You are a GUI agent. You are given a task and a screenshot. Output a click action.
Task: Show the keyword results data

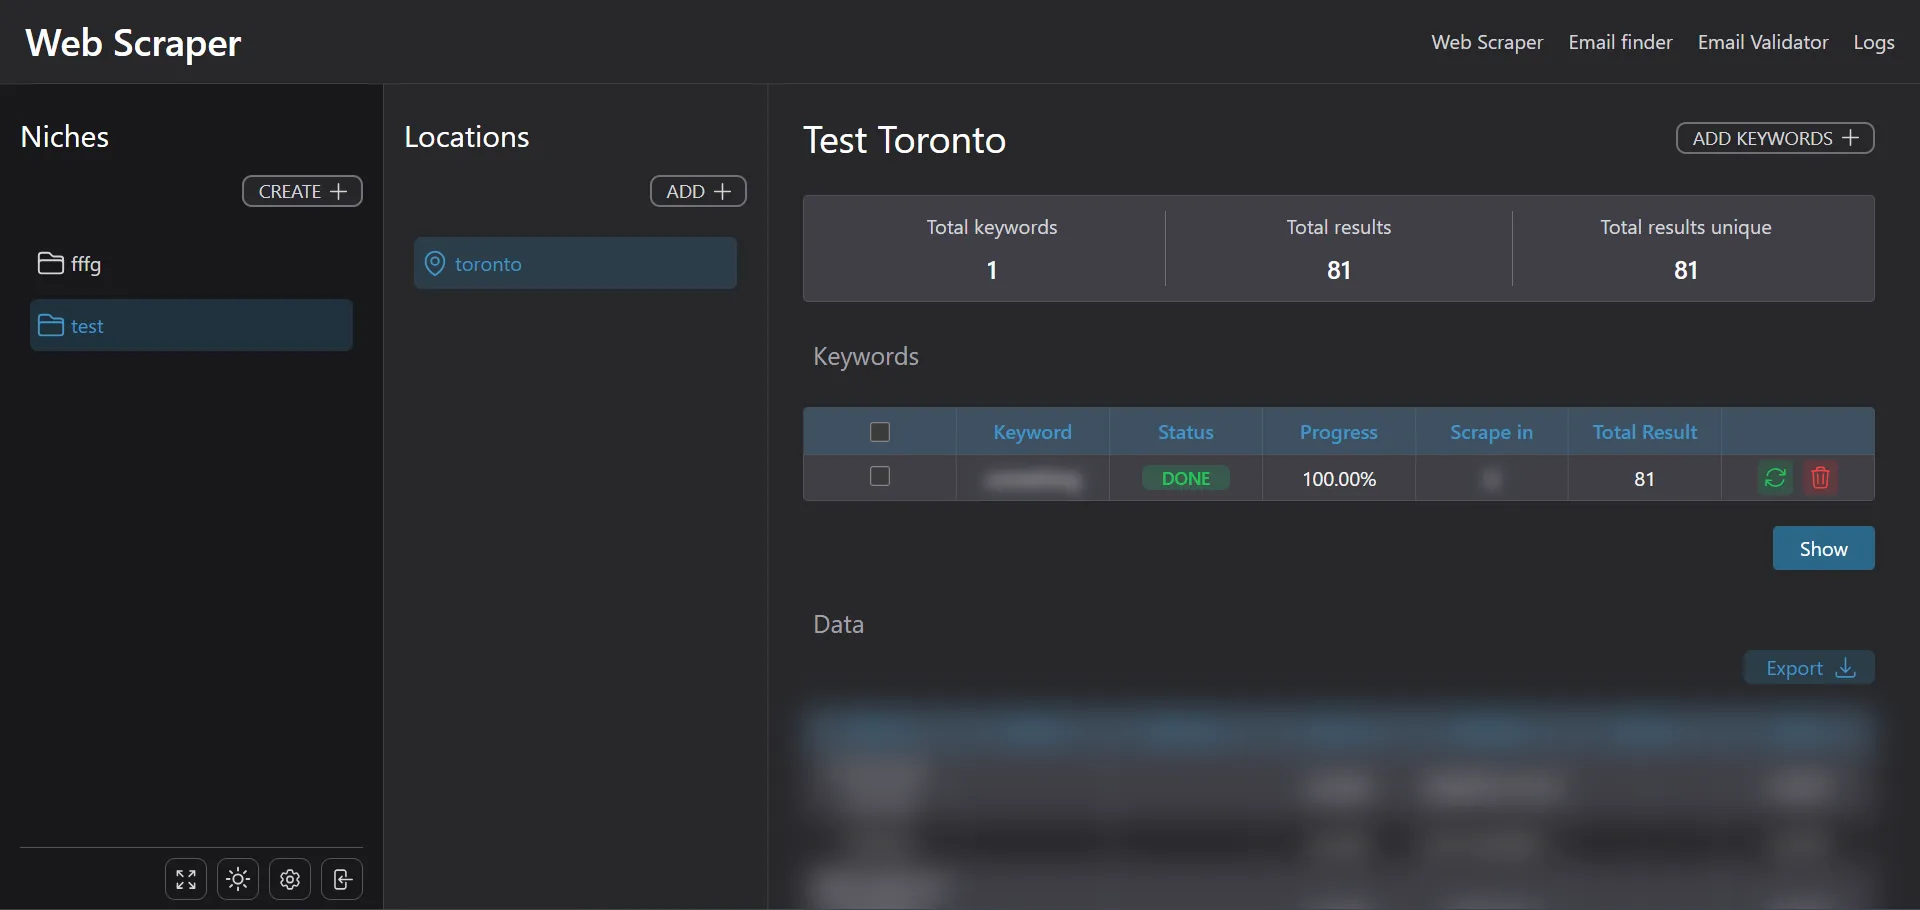pyautogui.click(x=1823, y=548)
